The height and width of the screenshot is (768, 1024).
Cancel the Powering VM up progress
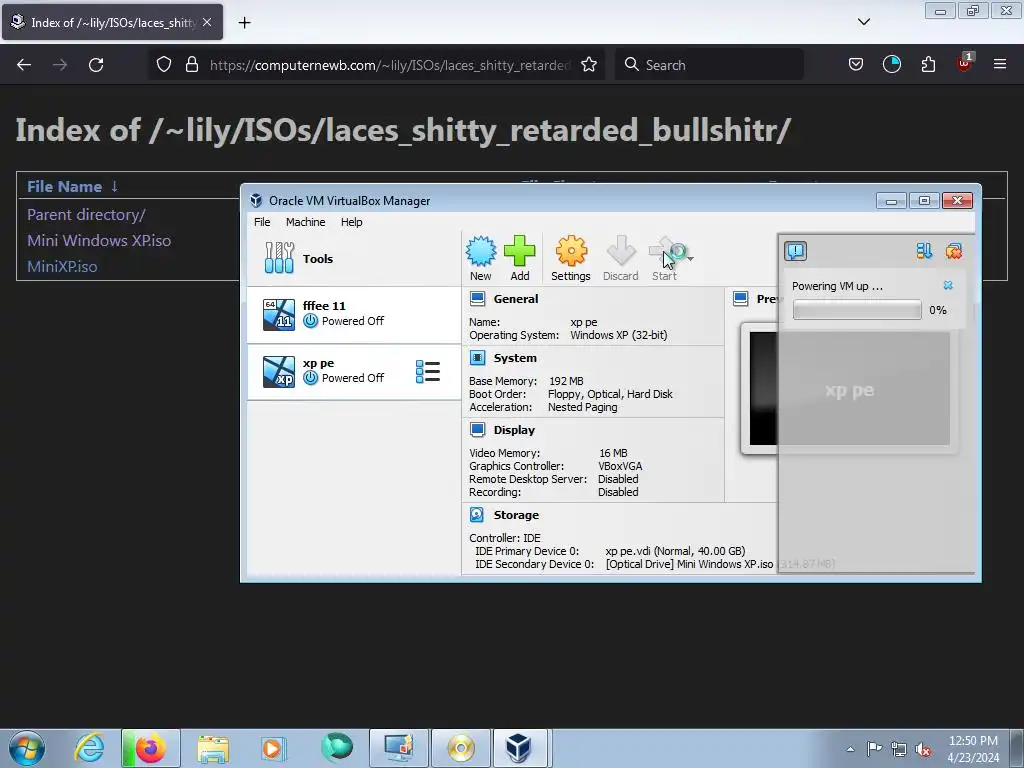point(948,285)
